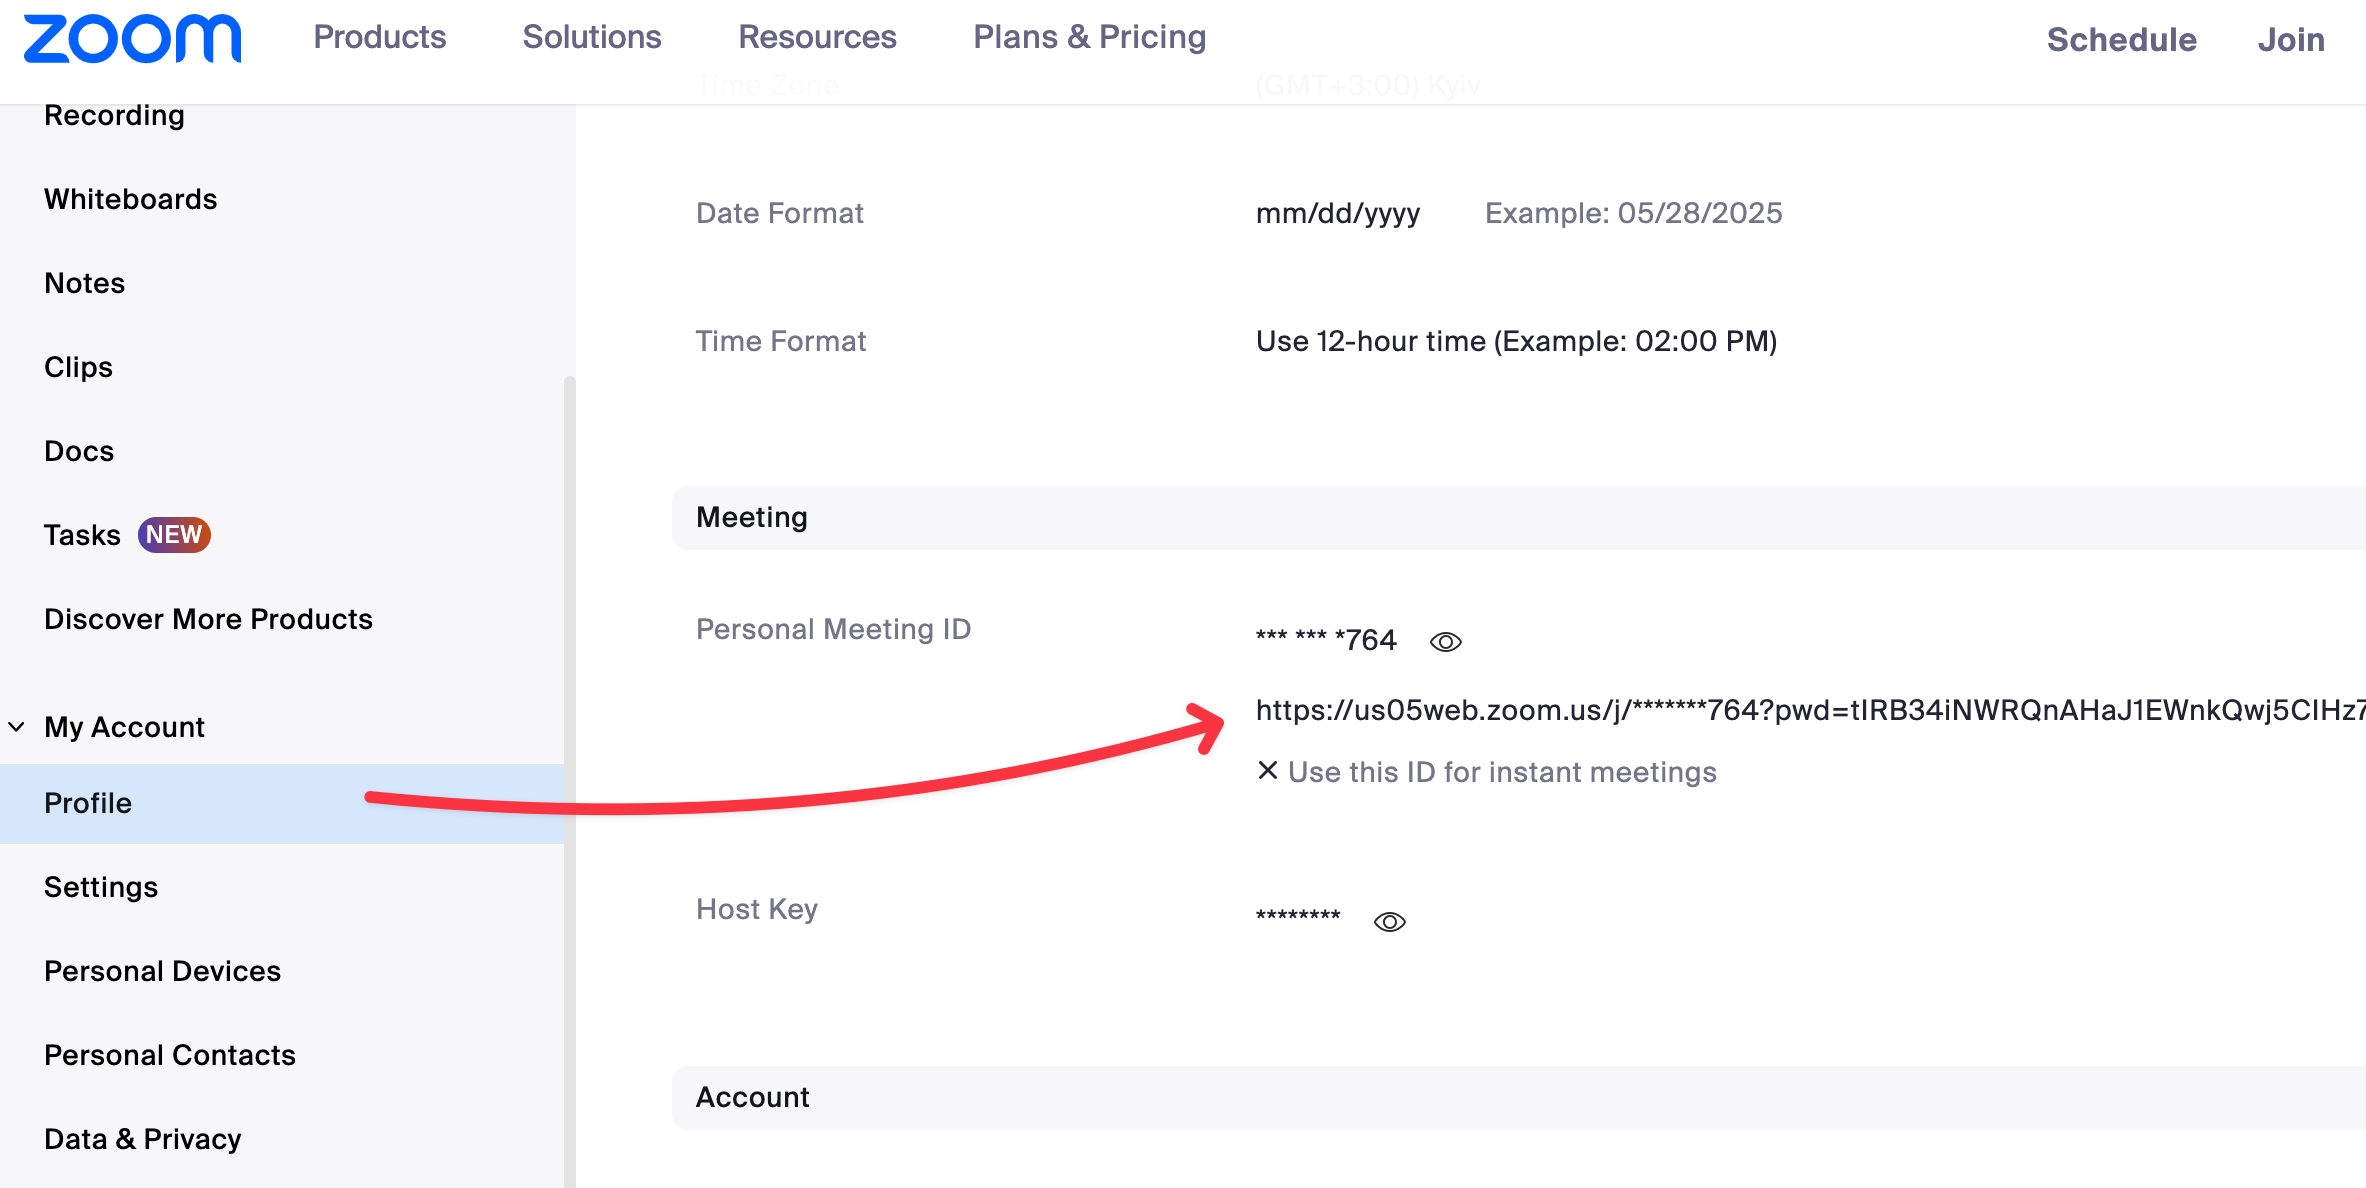The image size is (2366, 1188).
Task: Click the Schedule link
Action: point(2122,39)
